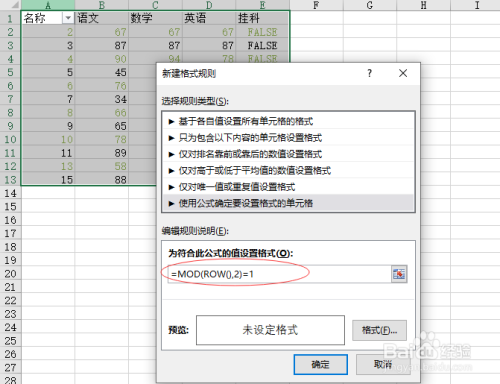
Task: Select column E header
Action: coord(263,5)
